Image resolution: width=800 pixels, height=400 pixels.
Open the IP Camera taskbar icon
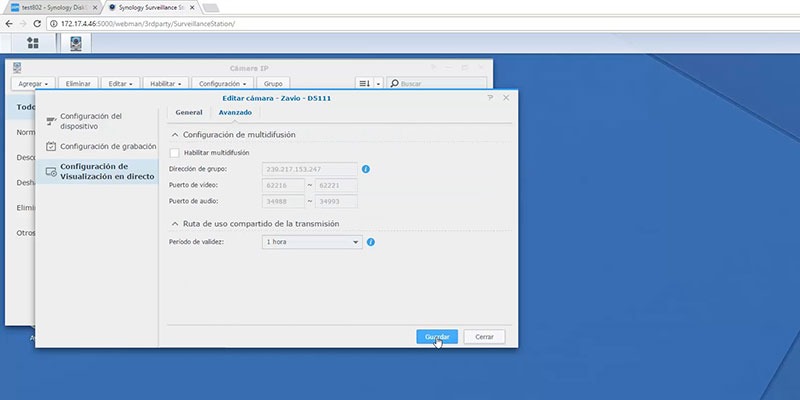[x=76, y=43]
